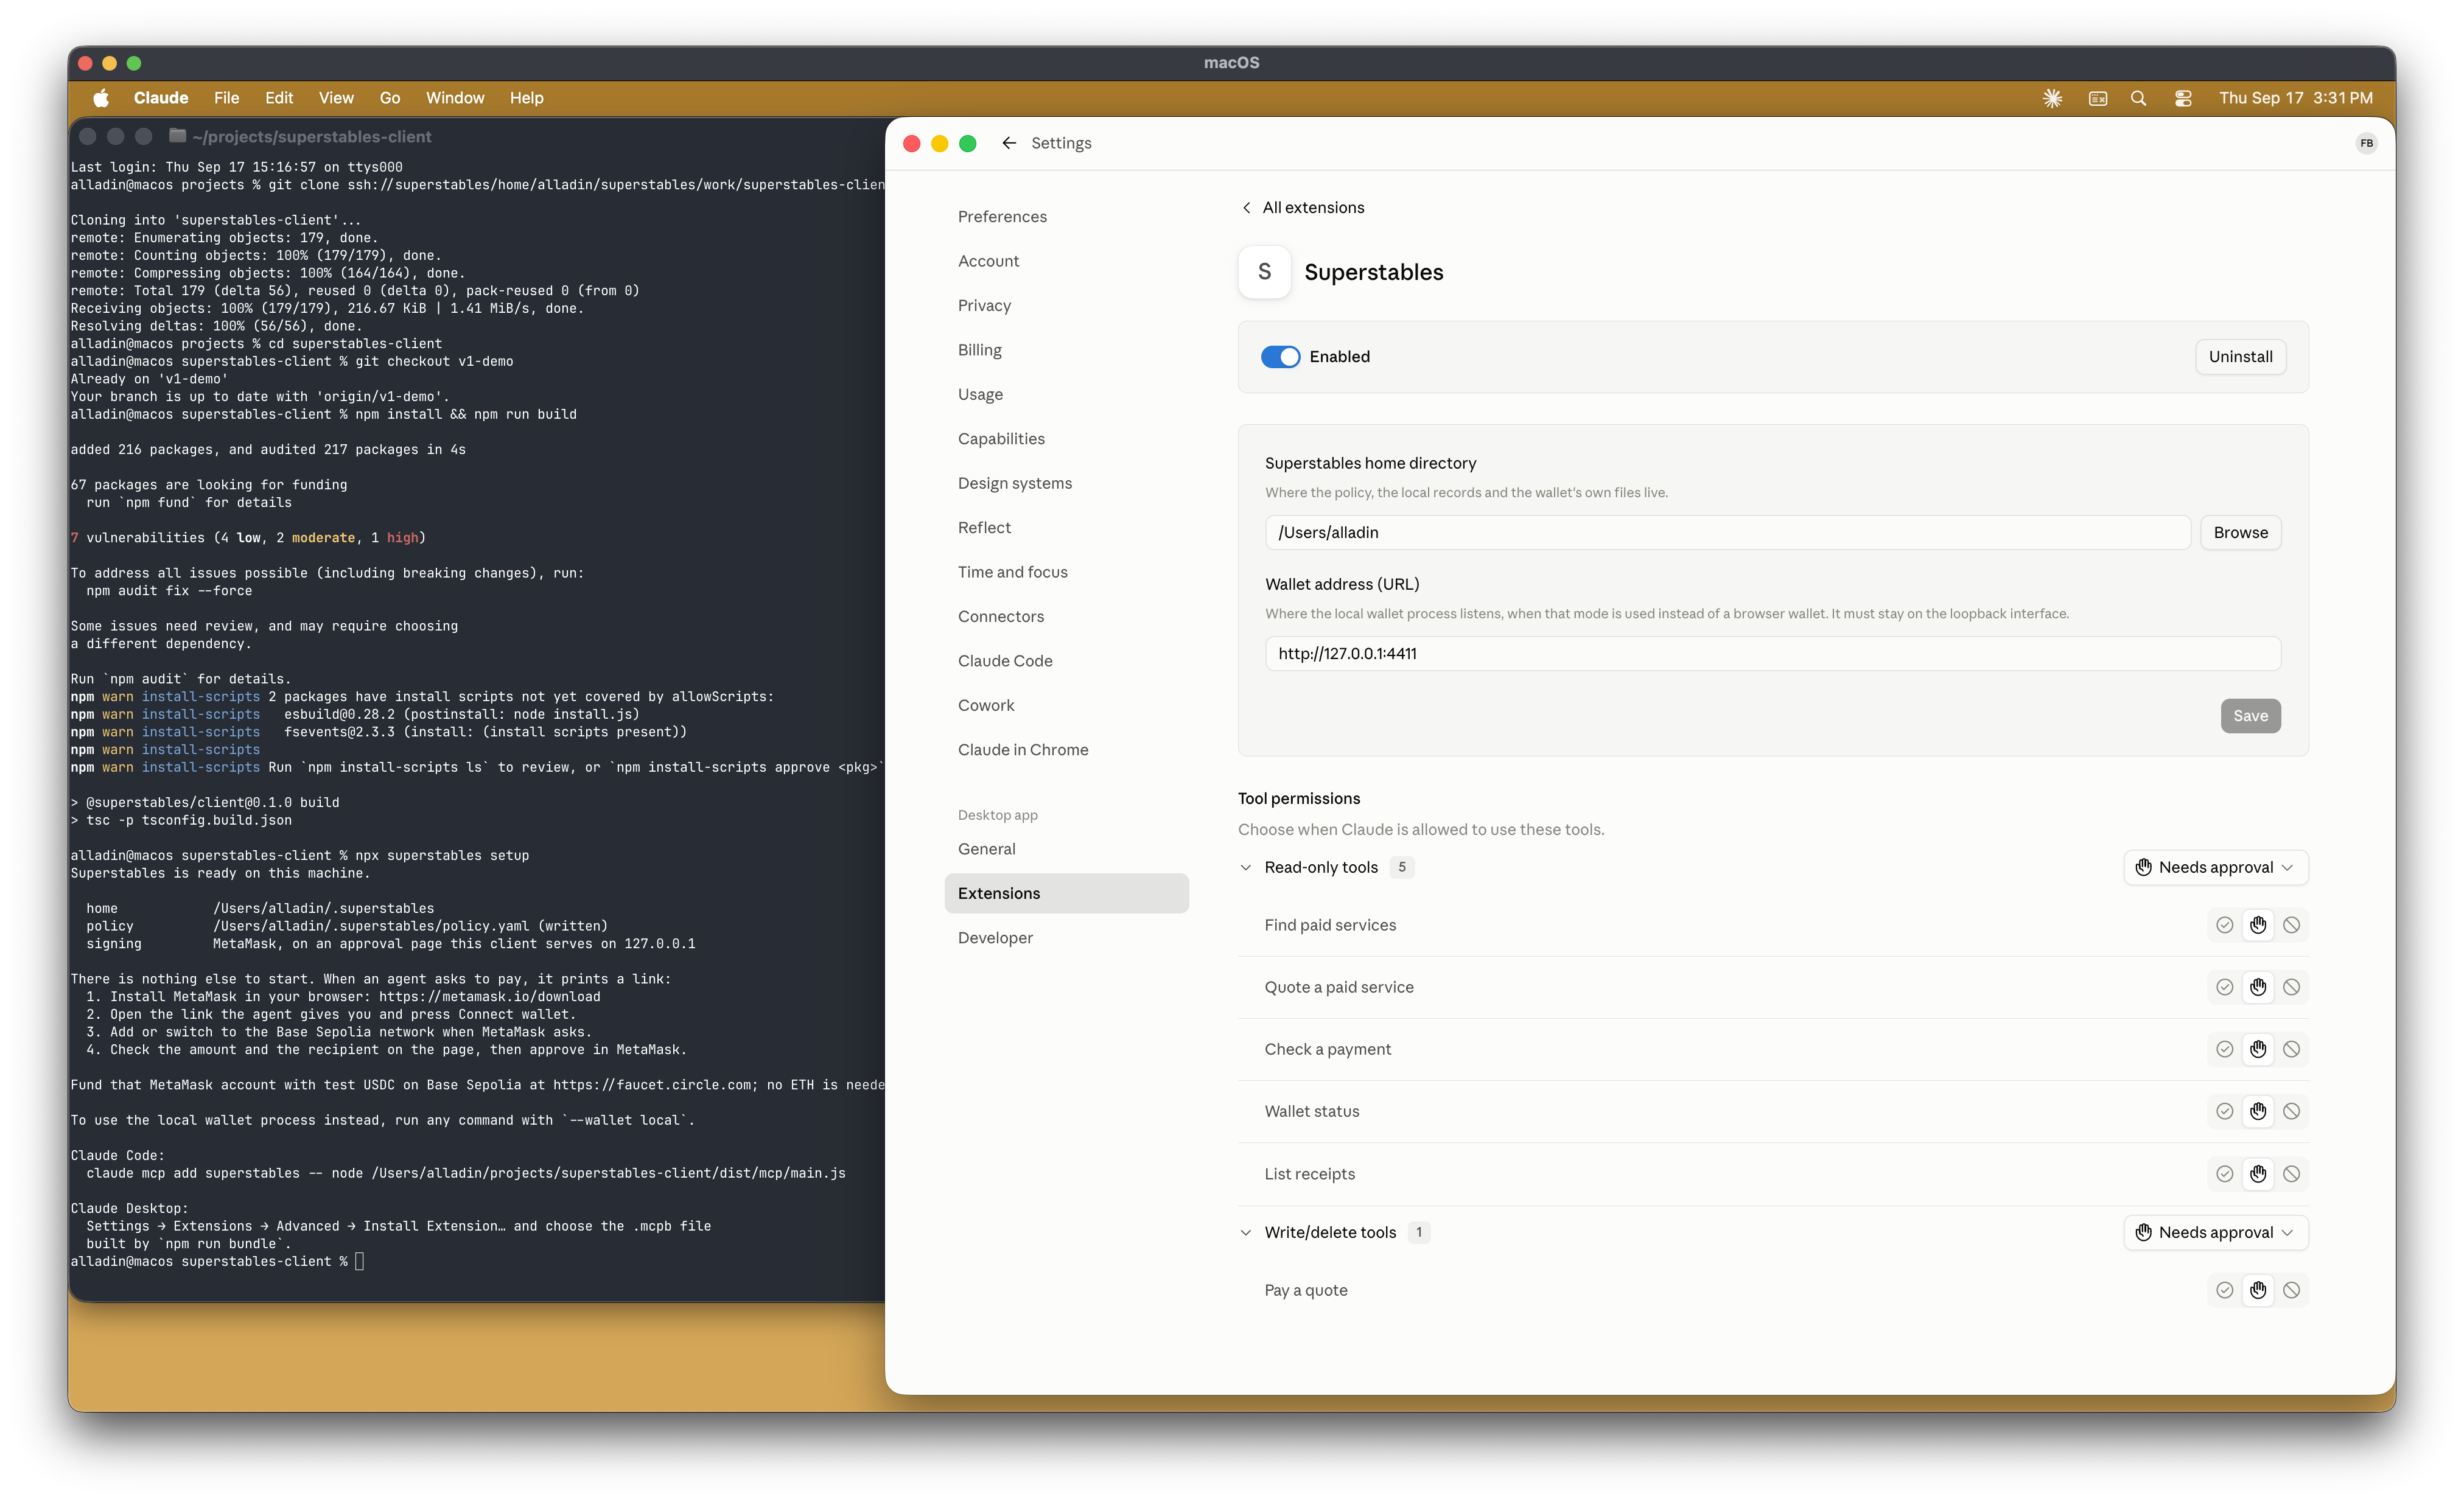Image resolution: width=2464 pixels, height=1502 pixels.
Task: Select needs-approval hand for Pay a quote
Action: pyautogui.click(x=2258, y=1290)
